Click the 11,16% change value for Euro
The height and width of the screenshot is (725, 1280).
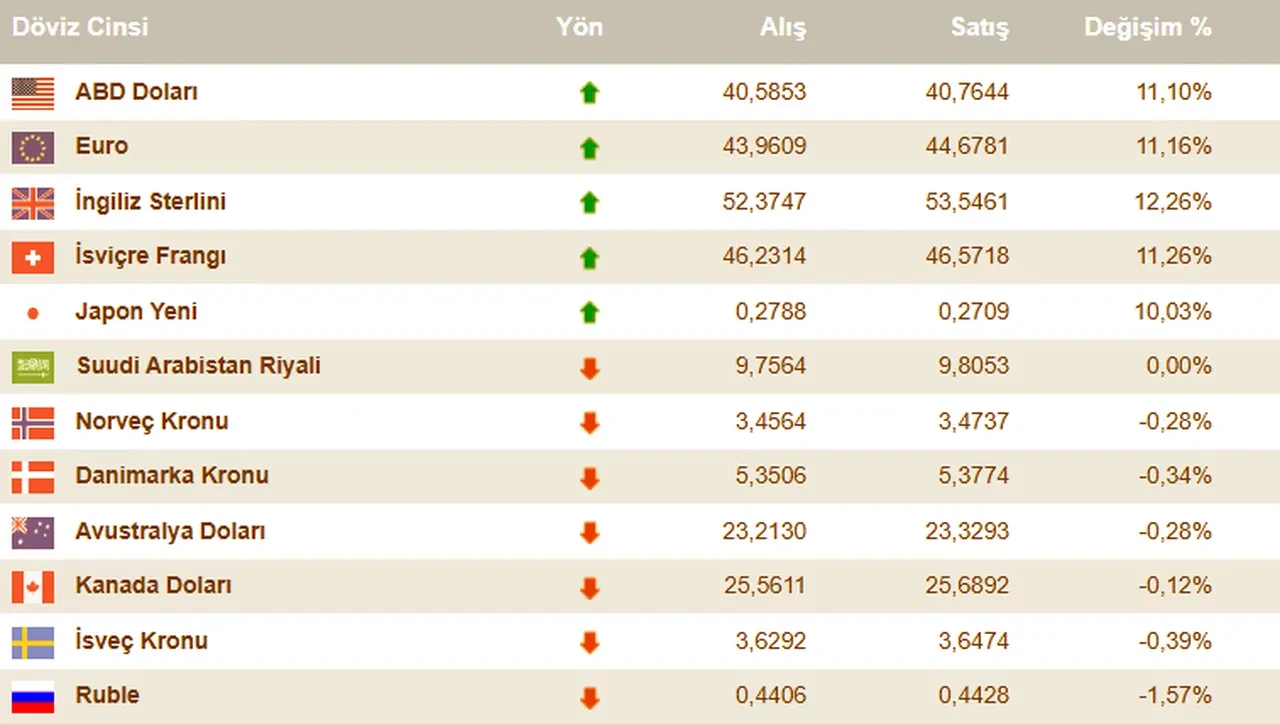tap(1174, 147)
